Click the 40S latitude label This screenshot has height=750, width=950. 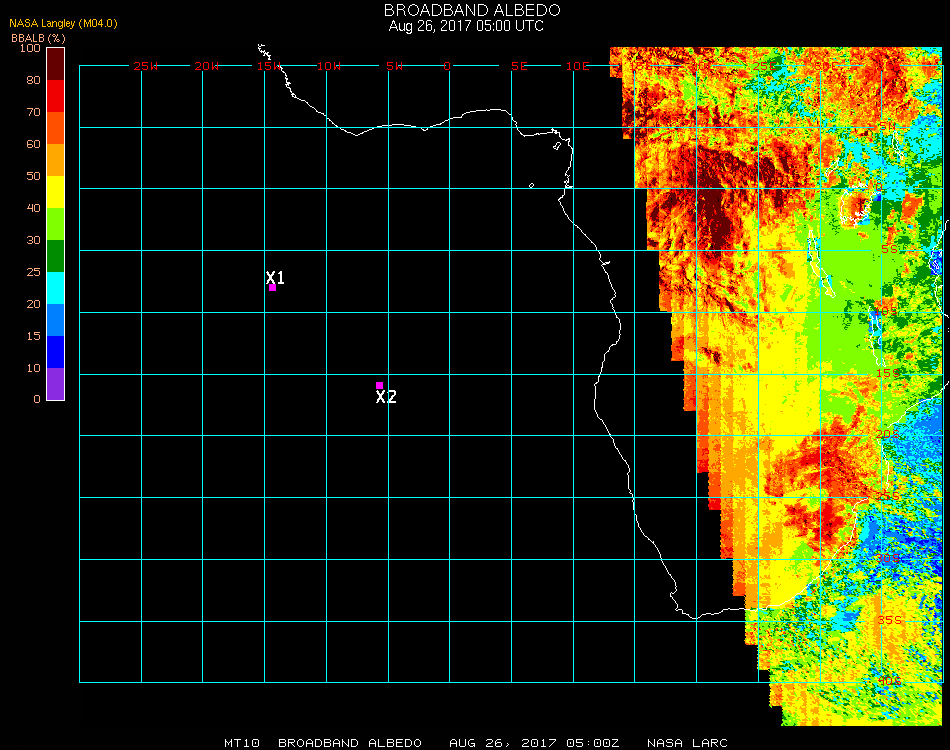889,682
